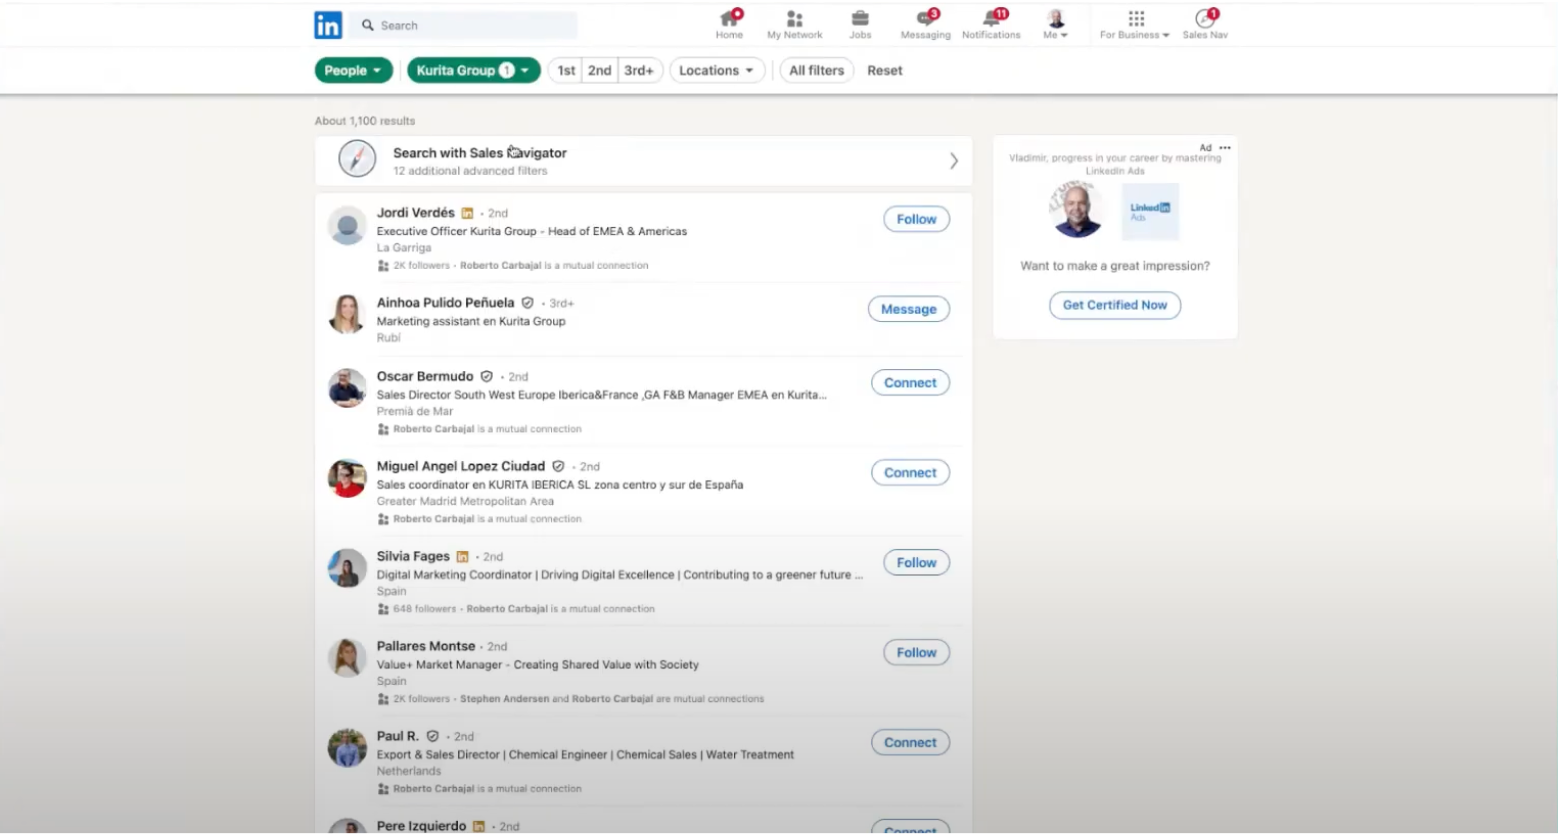Click the mutual connection icon under Silvia Fages
This screenshot has height=836, width=1558.
pyautogui.click(x=383, y=609)
